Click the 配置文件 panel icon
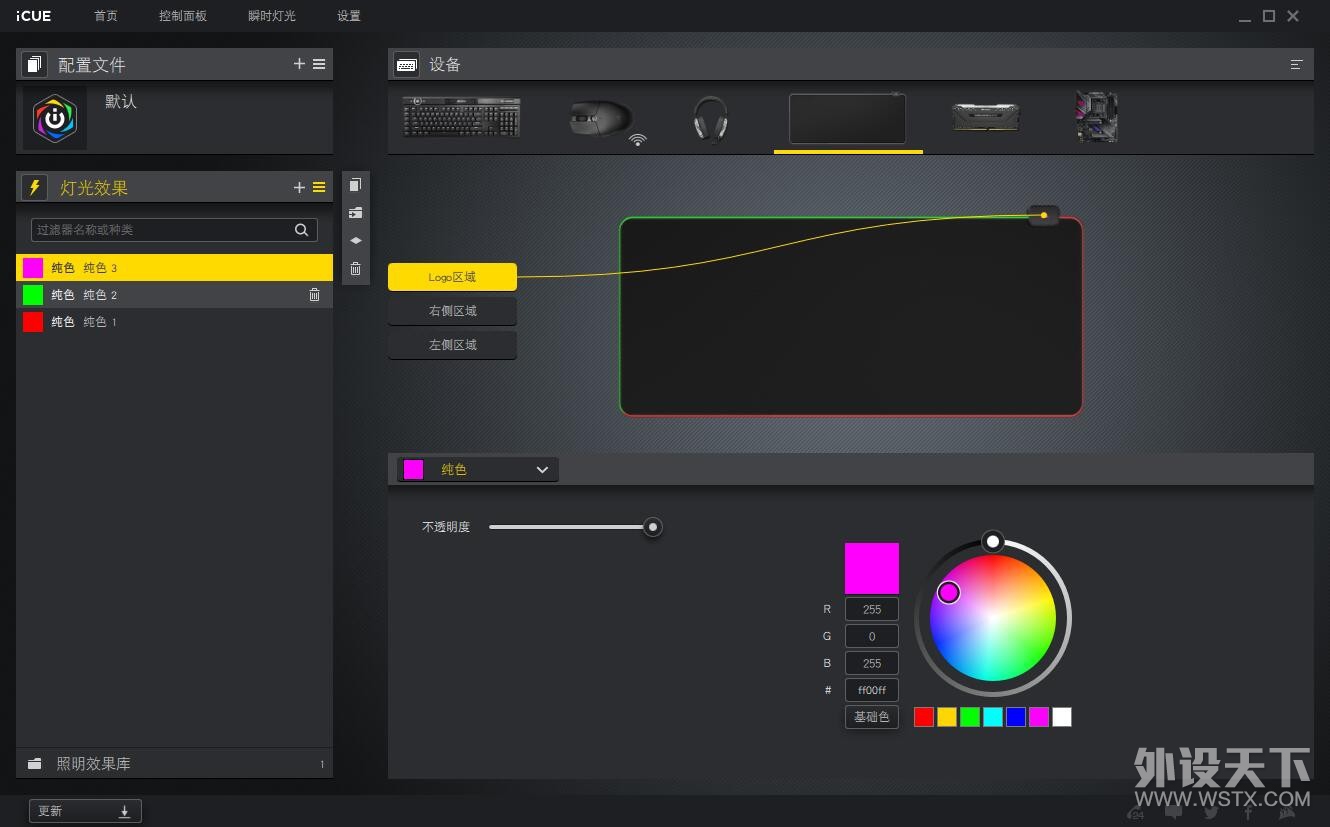The height and width of the screenshot is (827, 1330). (34, 64)
